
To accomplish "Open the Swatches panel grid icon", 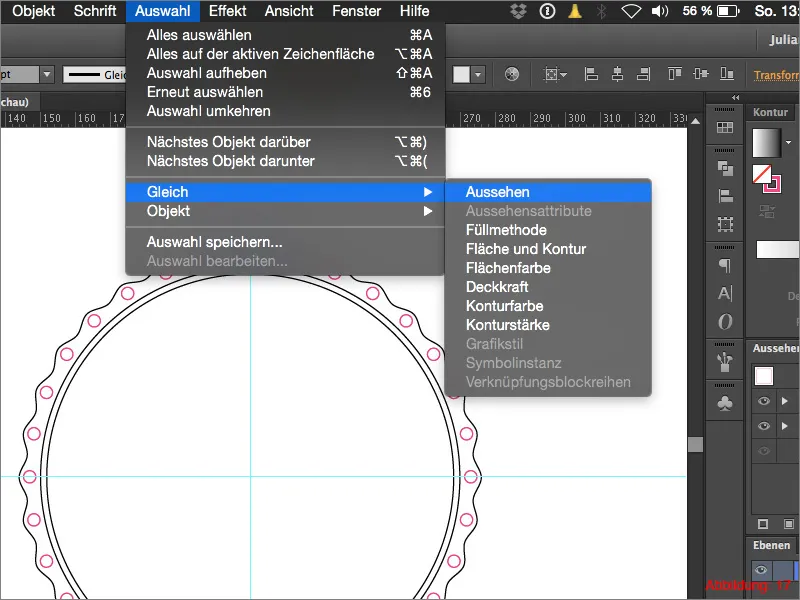I will (724, 127).
